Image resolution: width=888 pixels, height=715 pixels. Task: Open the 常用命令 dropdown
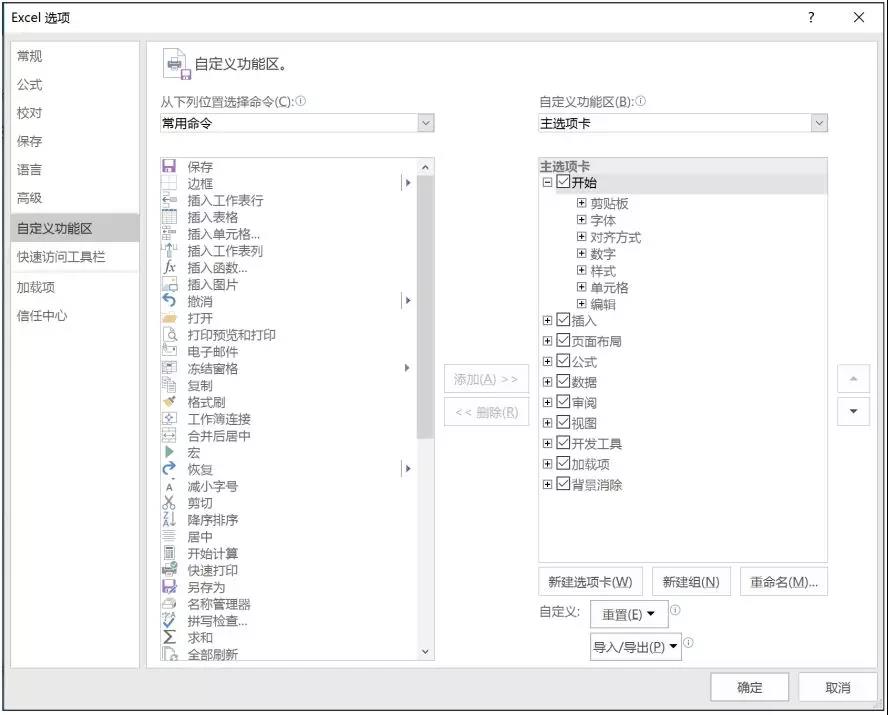426,122
